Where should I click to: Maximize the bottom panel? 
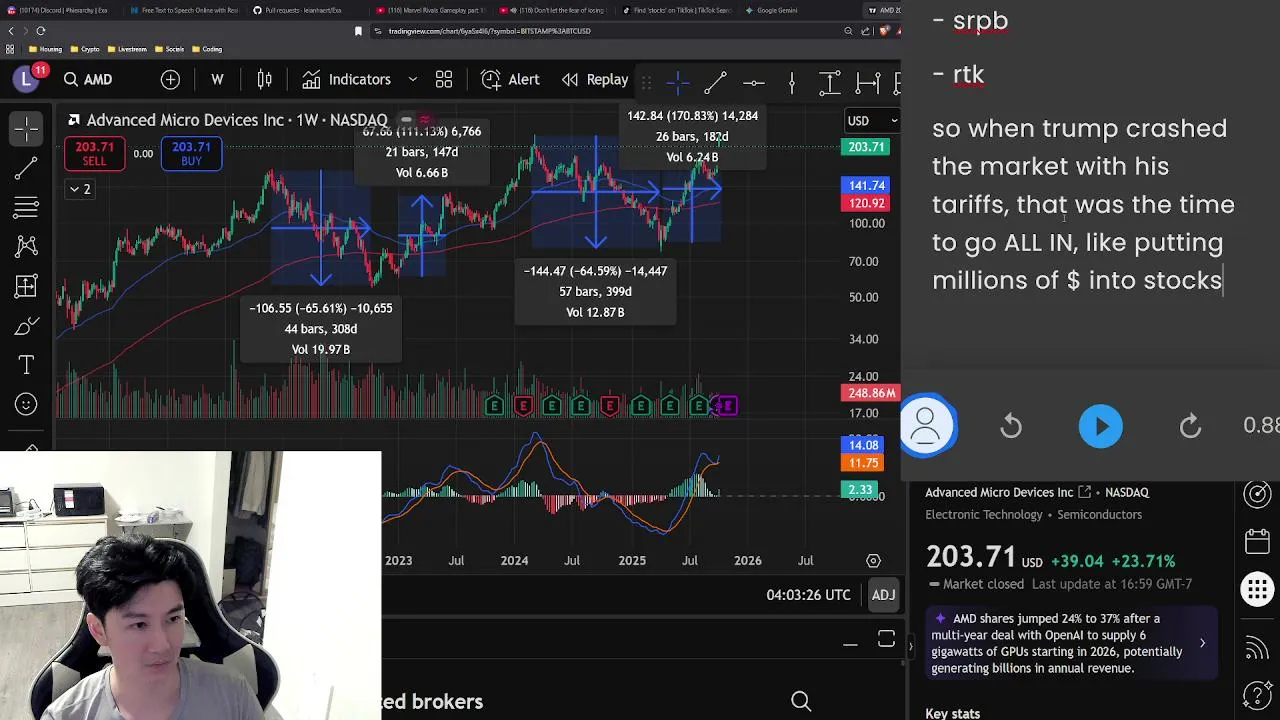coord(886,639)
